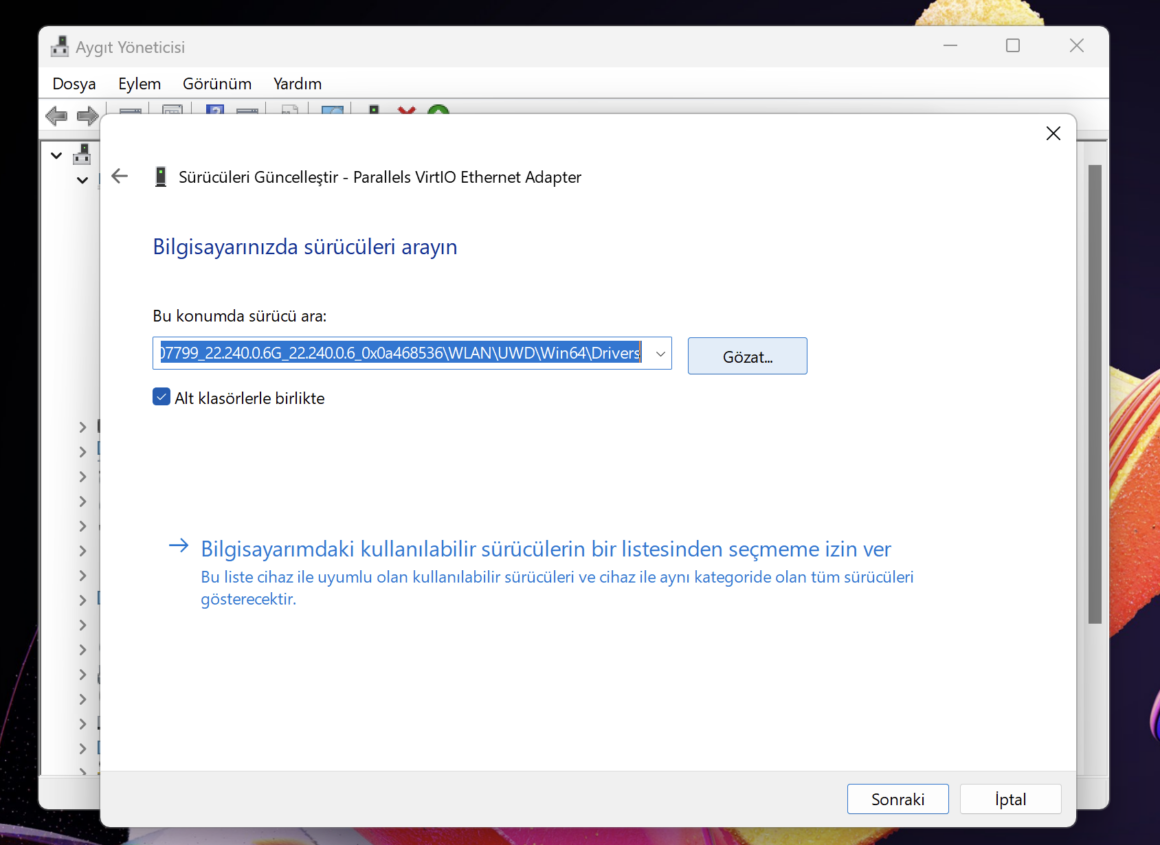
Task: Click the Aygıt Yöneticisi title bar icon
Action: click(60, 47)
